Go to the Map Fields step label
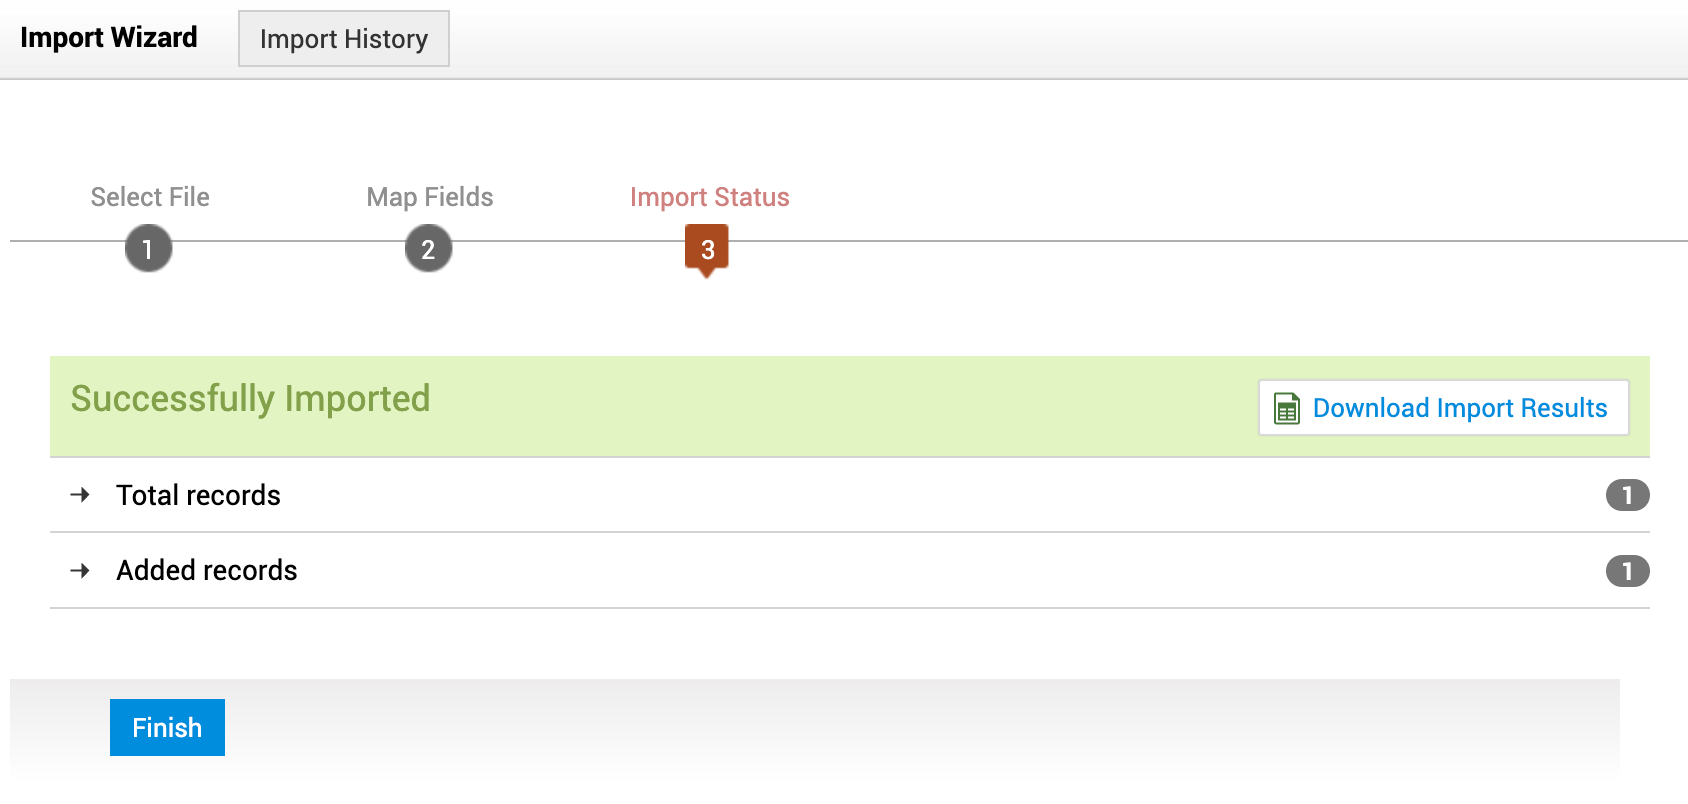The image size is (1688, 804). point(430,197)
